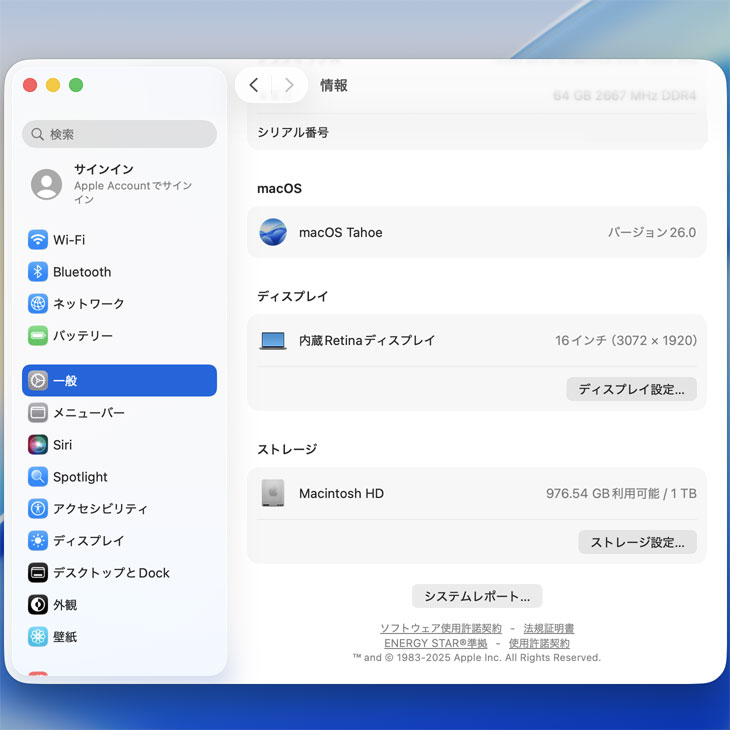730x730 pixels.
Task: Open the ENERGY STAR準拠 link
Action: point(436,644)
